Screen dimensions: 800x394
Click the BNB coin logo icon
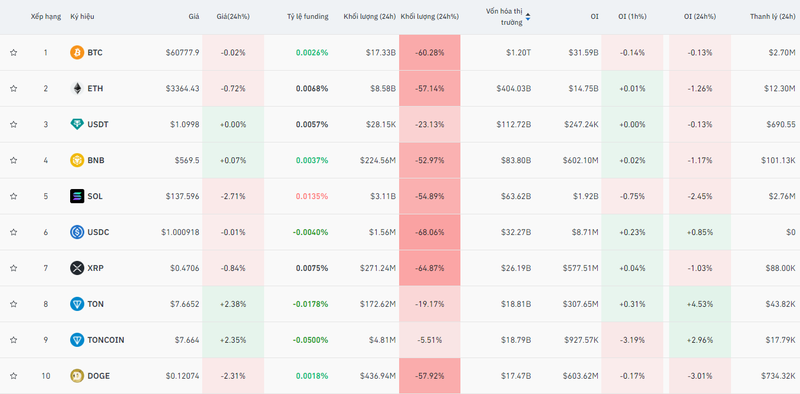tap(77, 160)
